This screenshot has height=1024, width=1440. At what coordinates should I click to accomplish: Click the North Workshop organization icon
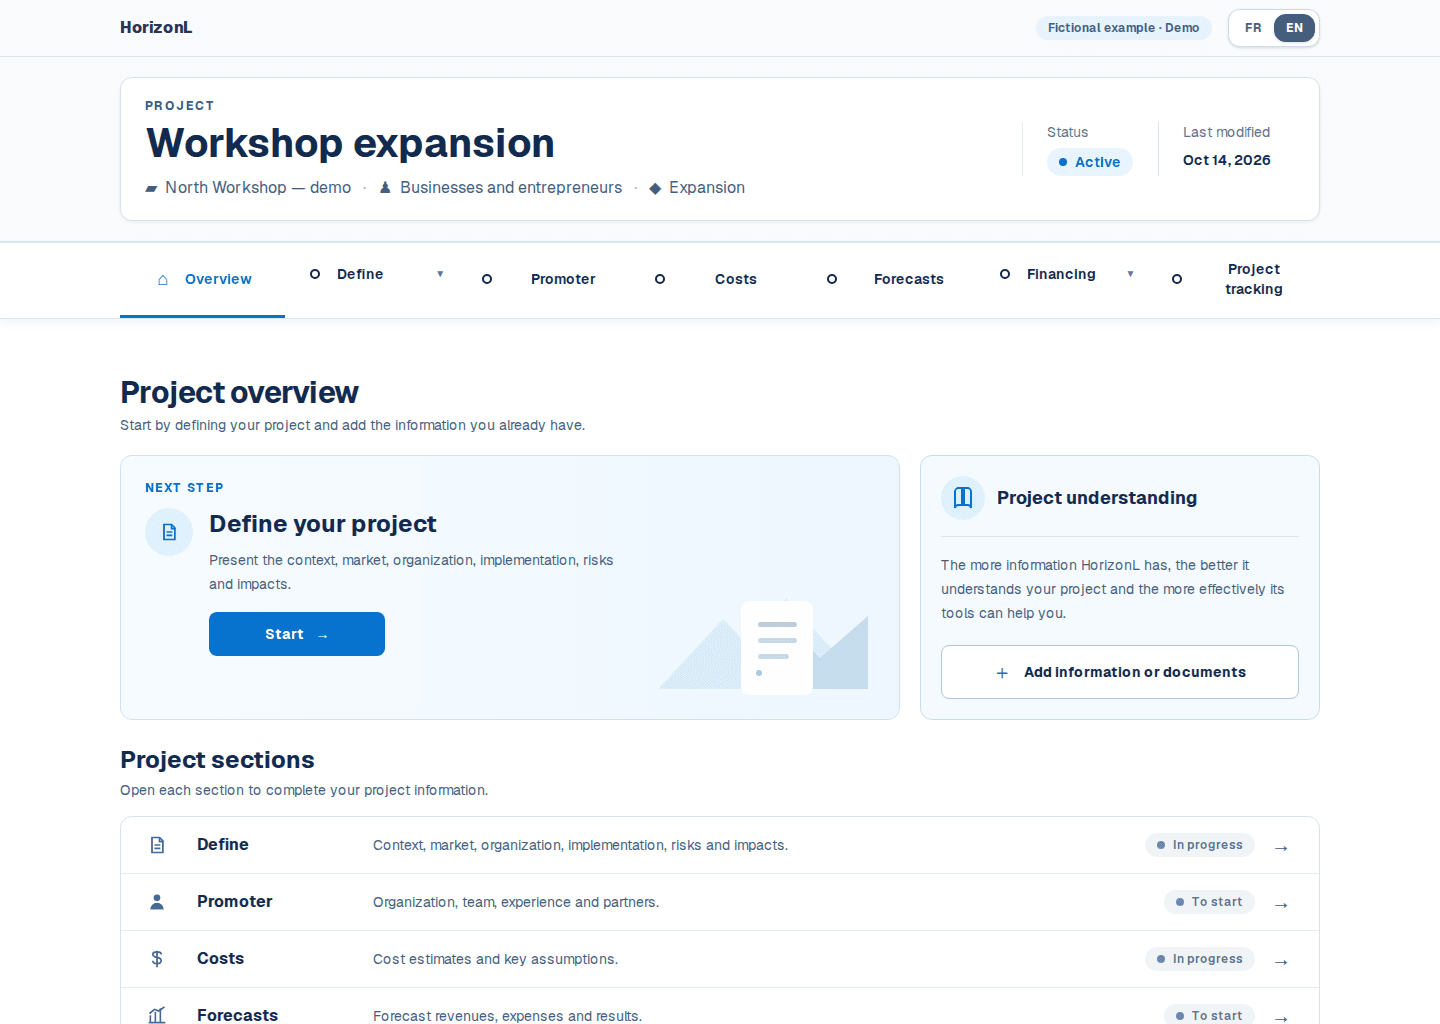point(151,188)
